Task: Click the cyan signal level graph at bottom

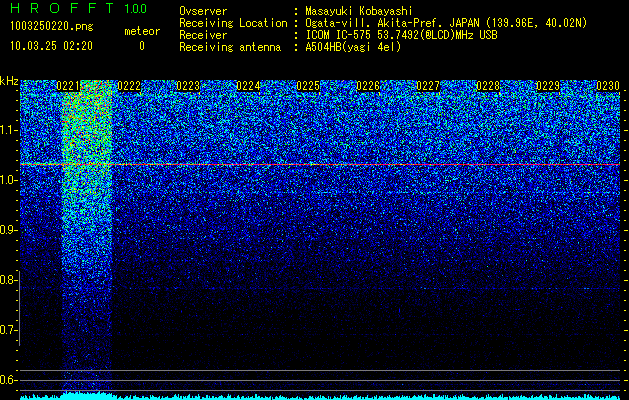Action: tap(320, 397)
